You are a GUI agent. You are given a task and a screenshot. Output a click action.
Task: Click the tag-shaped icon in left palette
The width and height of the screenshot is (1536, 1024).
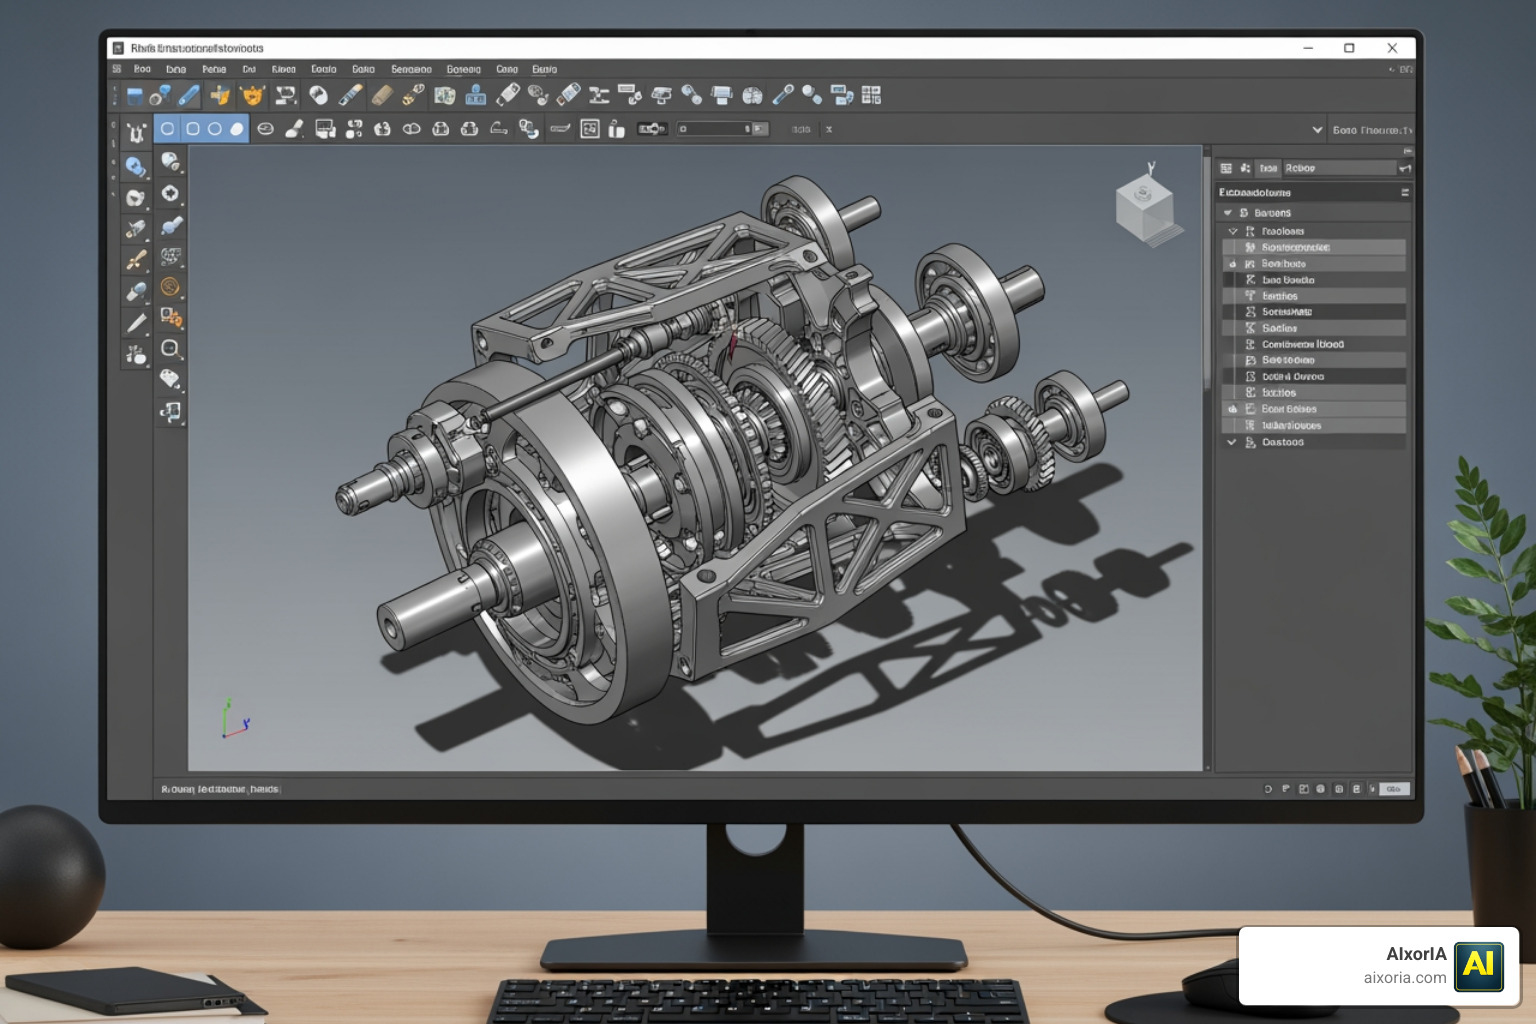[170, 380]
